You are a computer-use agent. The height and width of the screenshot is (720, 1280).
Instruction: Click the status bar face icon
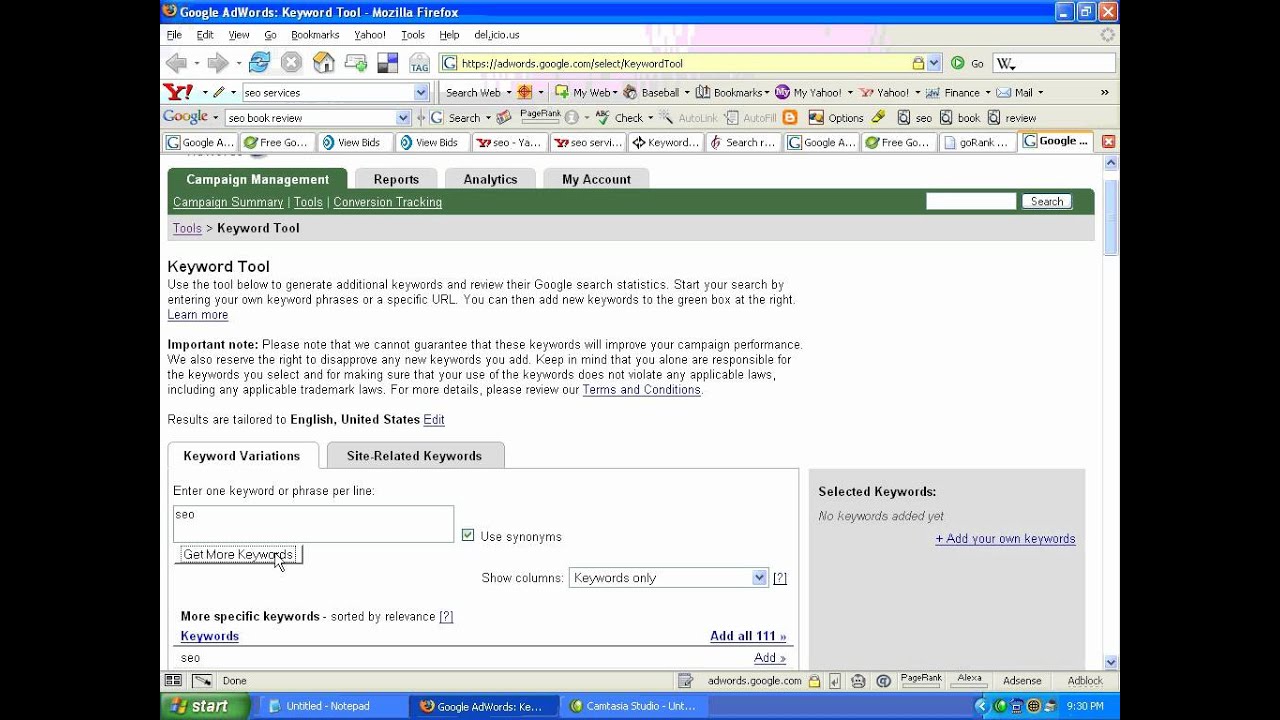(859, 681)
